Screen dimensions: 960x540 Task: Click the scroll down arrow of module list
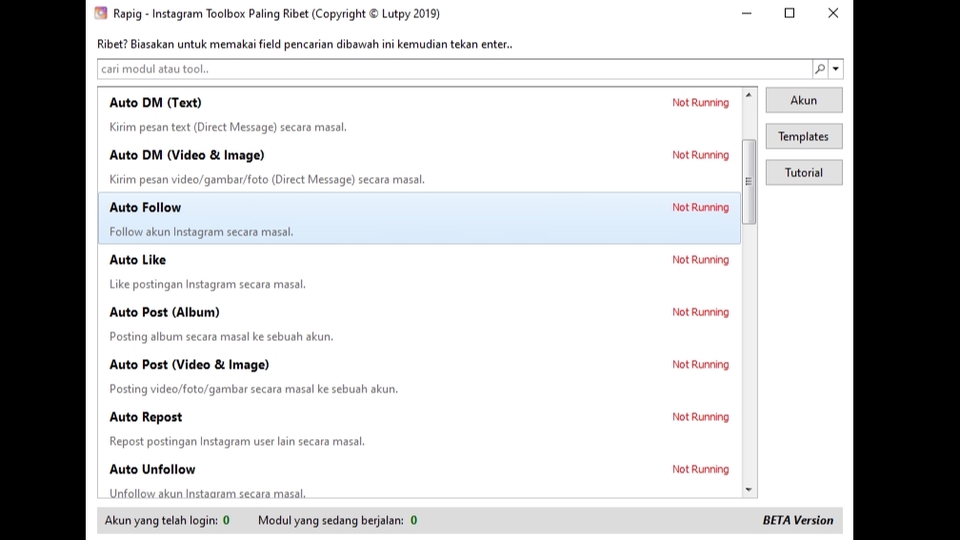(749, 490)
